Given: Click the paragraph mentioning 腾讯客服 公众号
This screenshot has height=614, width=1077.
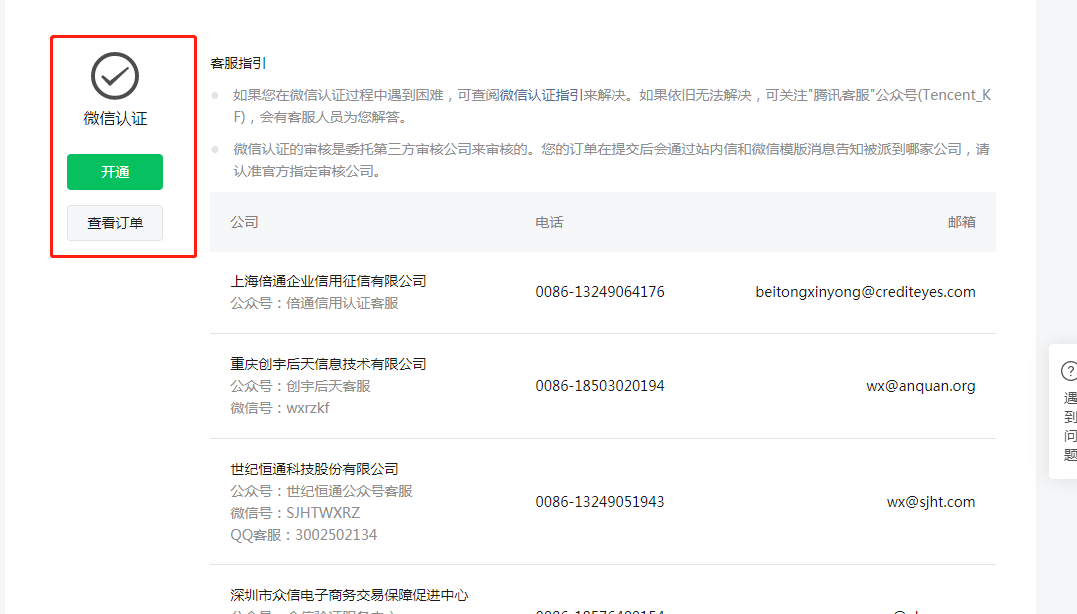Looking at the screenshot, I should tap(612, 106).
